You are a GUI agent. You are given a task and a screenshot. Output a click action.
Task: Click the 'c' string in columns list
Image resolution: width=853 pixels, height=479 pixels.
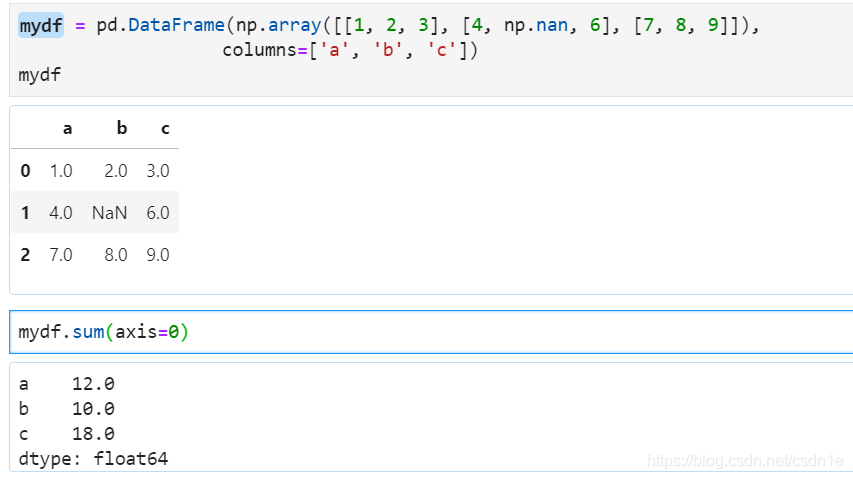tap(441, 50)
